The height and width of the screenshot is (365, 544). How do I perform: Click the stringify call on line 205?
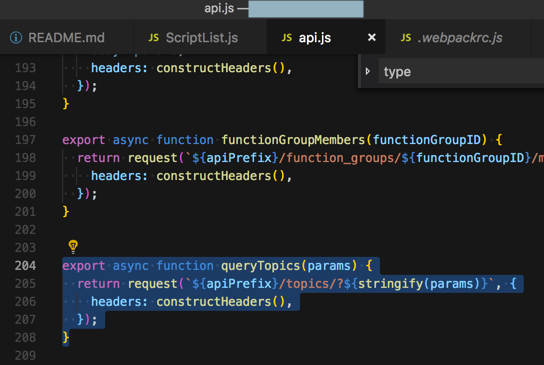tap(390, 284)
